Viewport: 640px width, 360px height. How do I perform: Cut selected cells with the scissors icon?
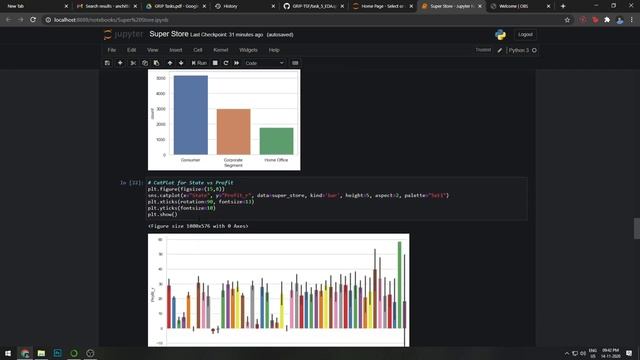pyautogui.click(x=133, y=63)
